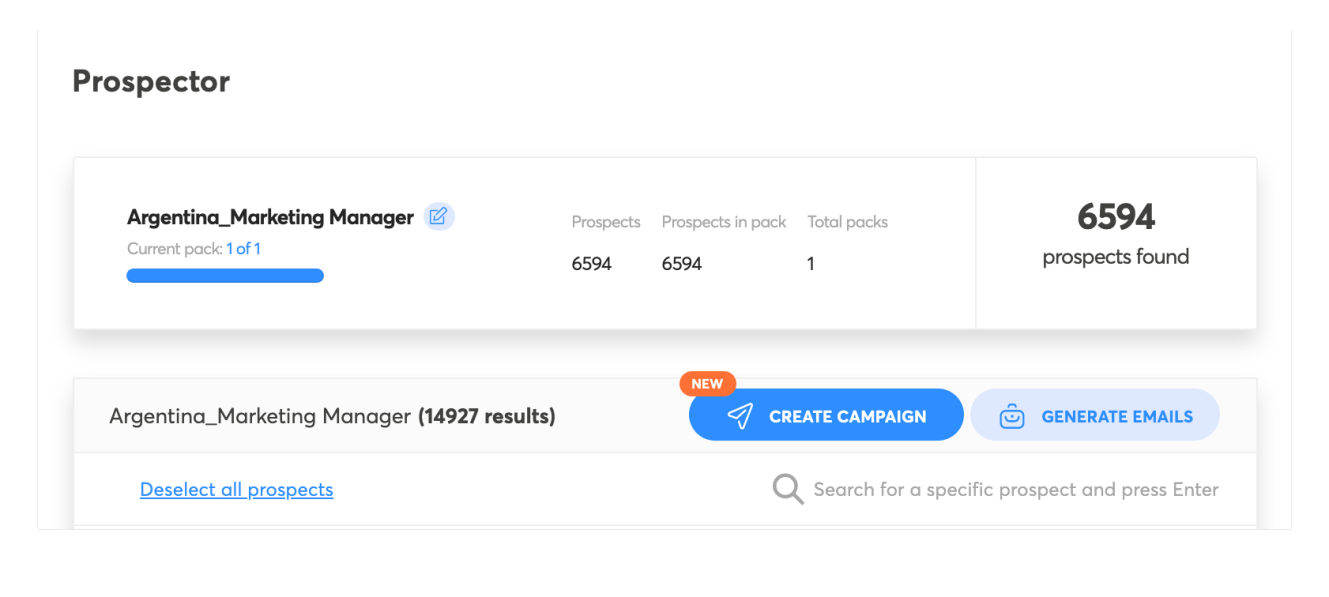Deselect all prospects via the link
Viewport: 1329px width, 597px height.
(237, 490)
